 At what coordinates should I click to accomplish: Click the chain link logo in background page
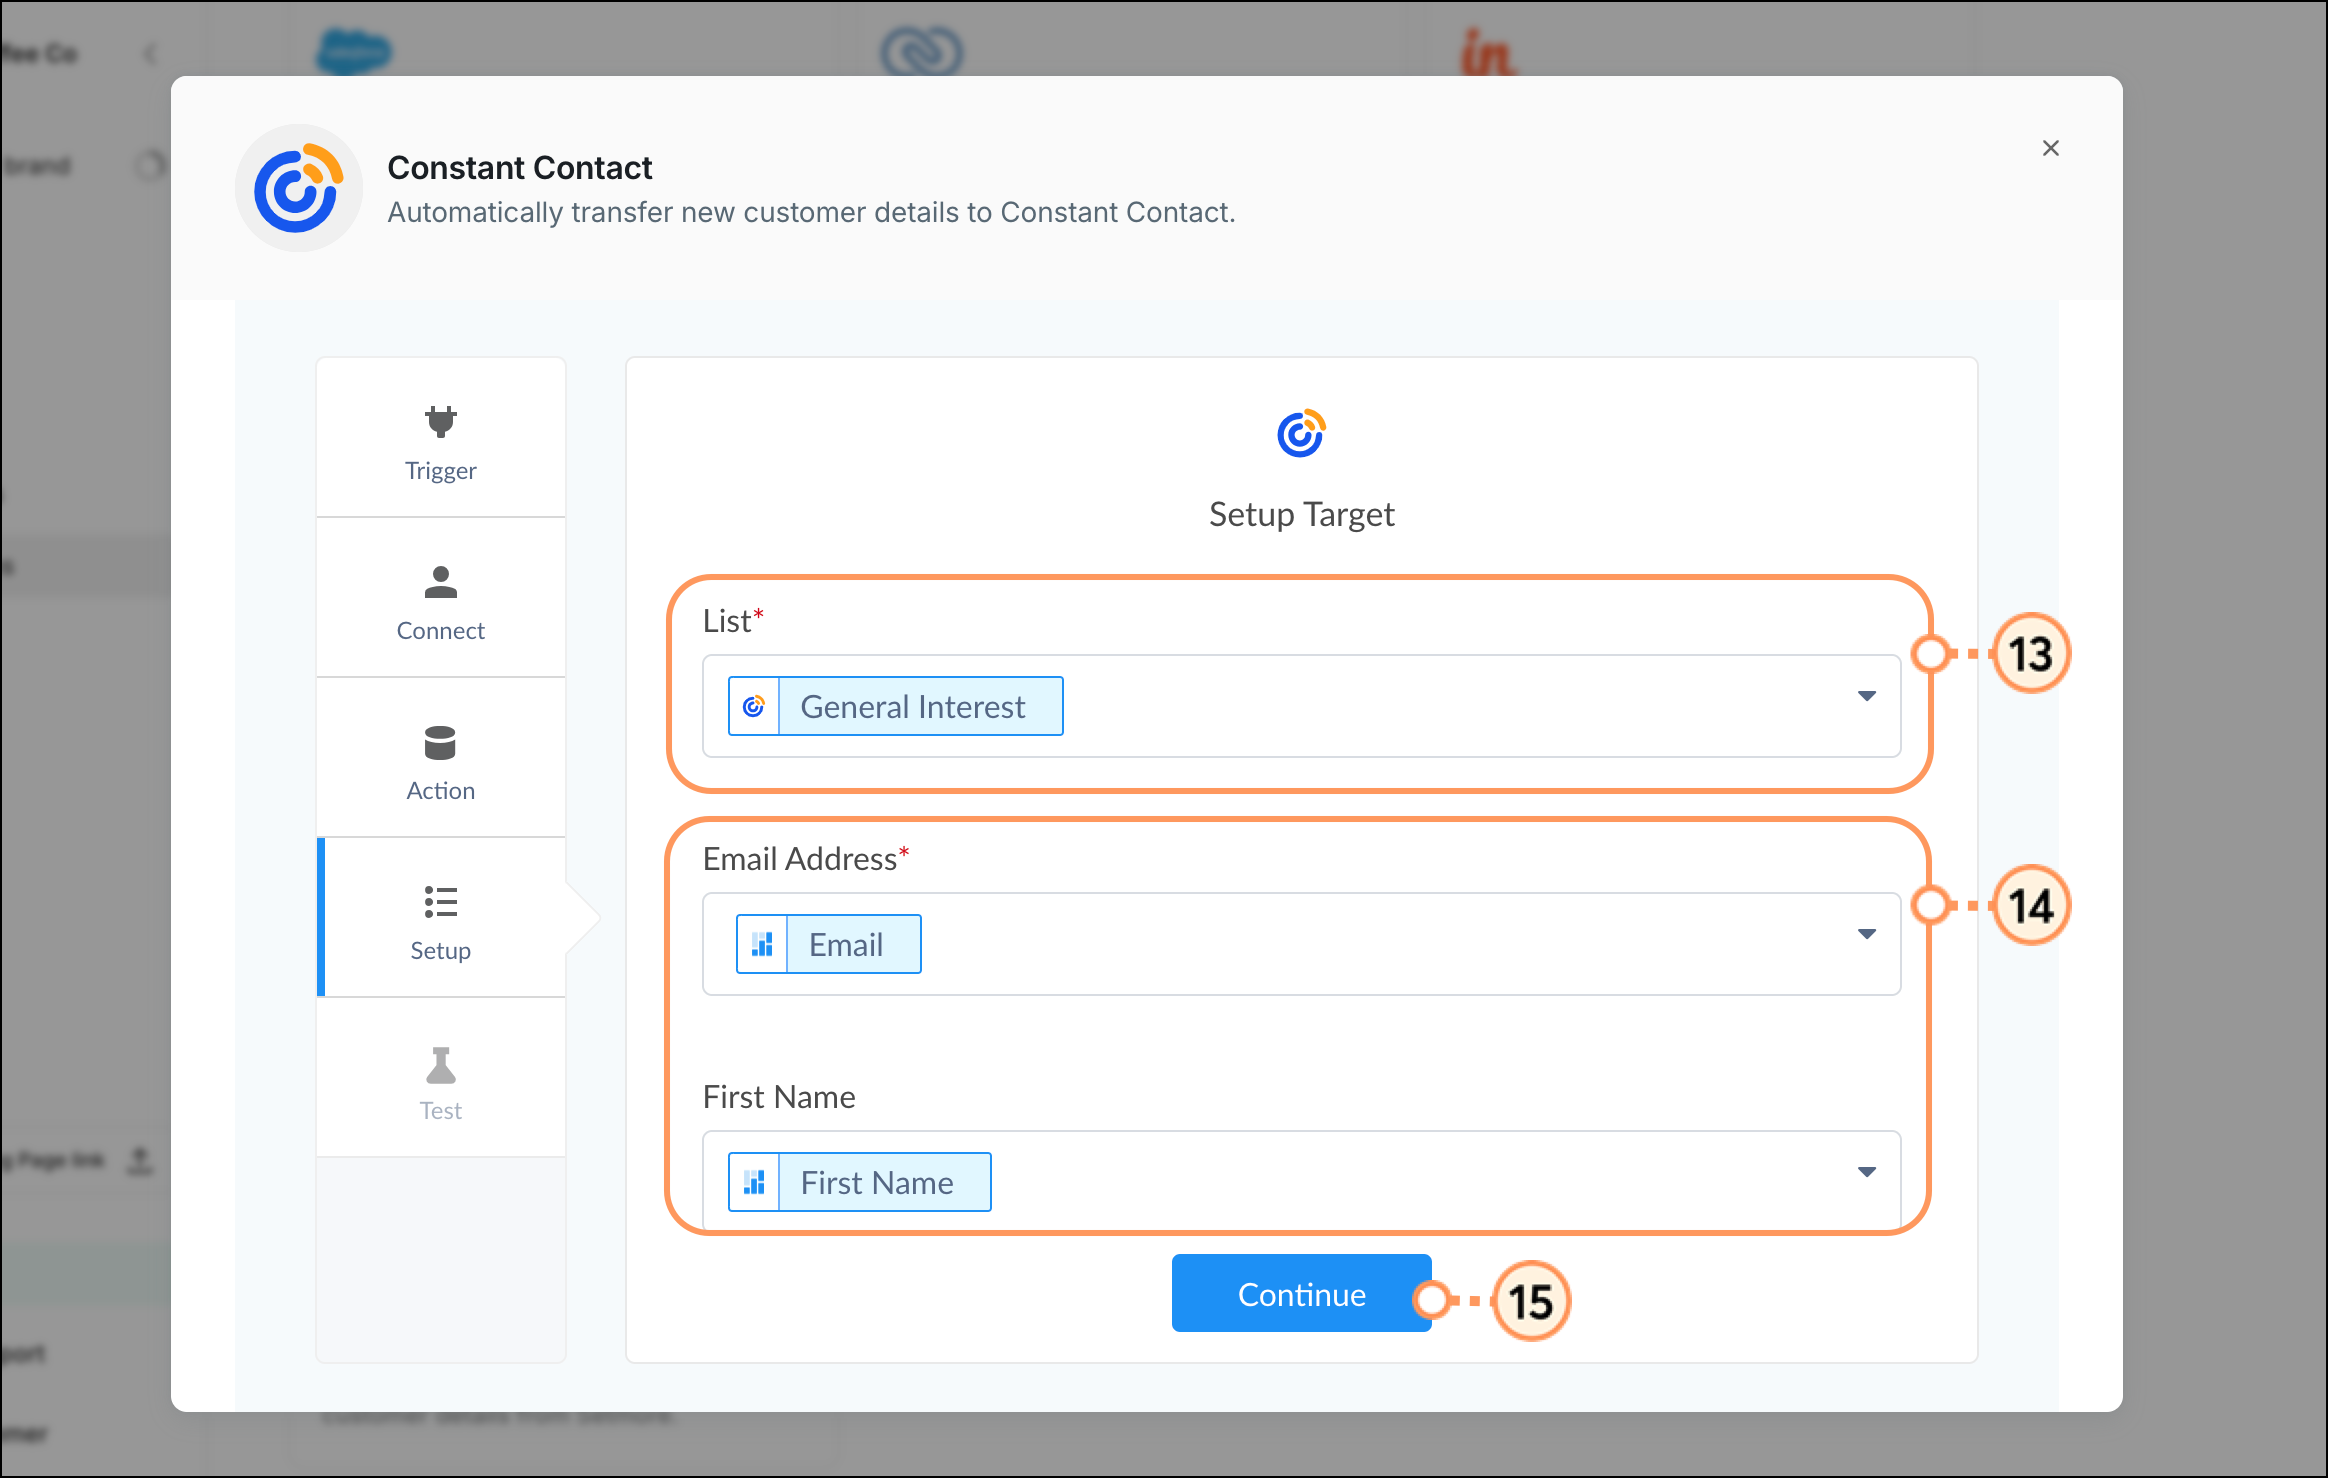click(921, 52)
